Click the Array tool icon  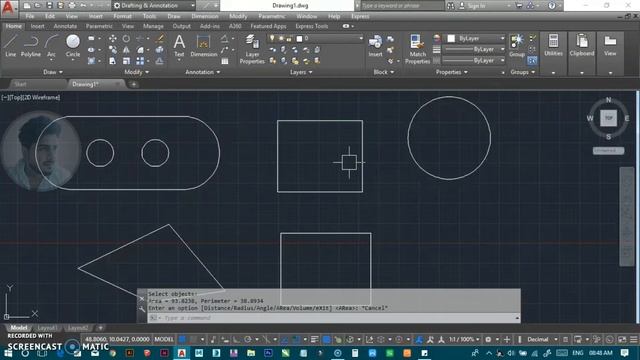coord(140,61)
